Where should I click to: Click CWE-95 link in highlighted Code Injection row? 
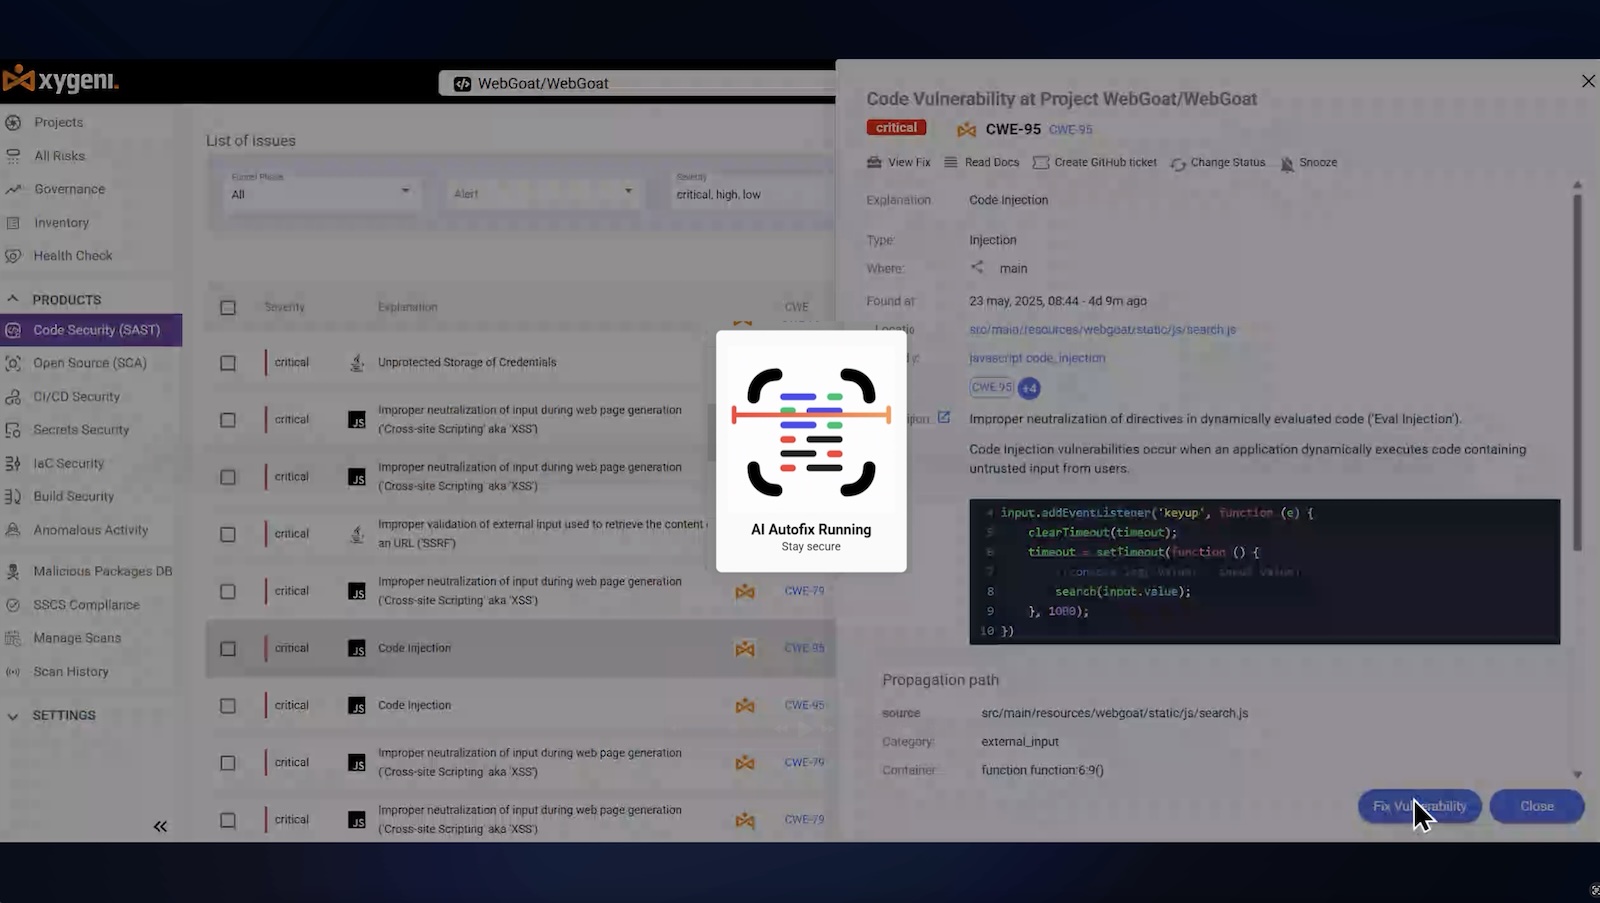pos(804,648)
